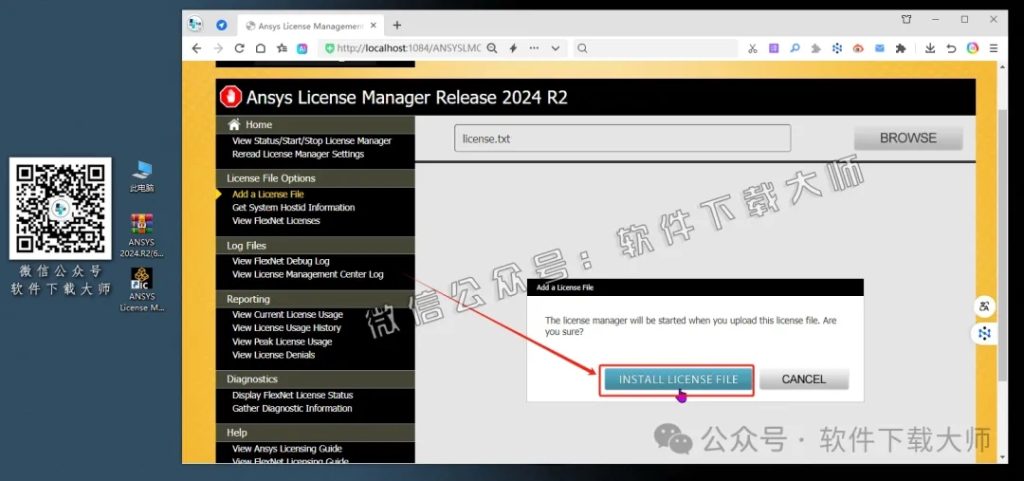This screenshot has width=1024, height=481.
Task: Click the Home link in sidebar
Action: point(259,125)
